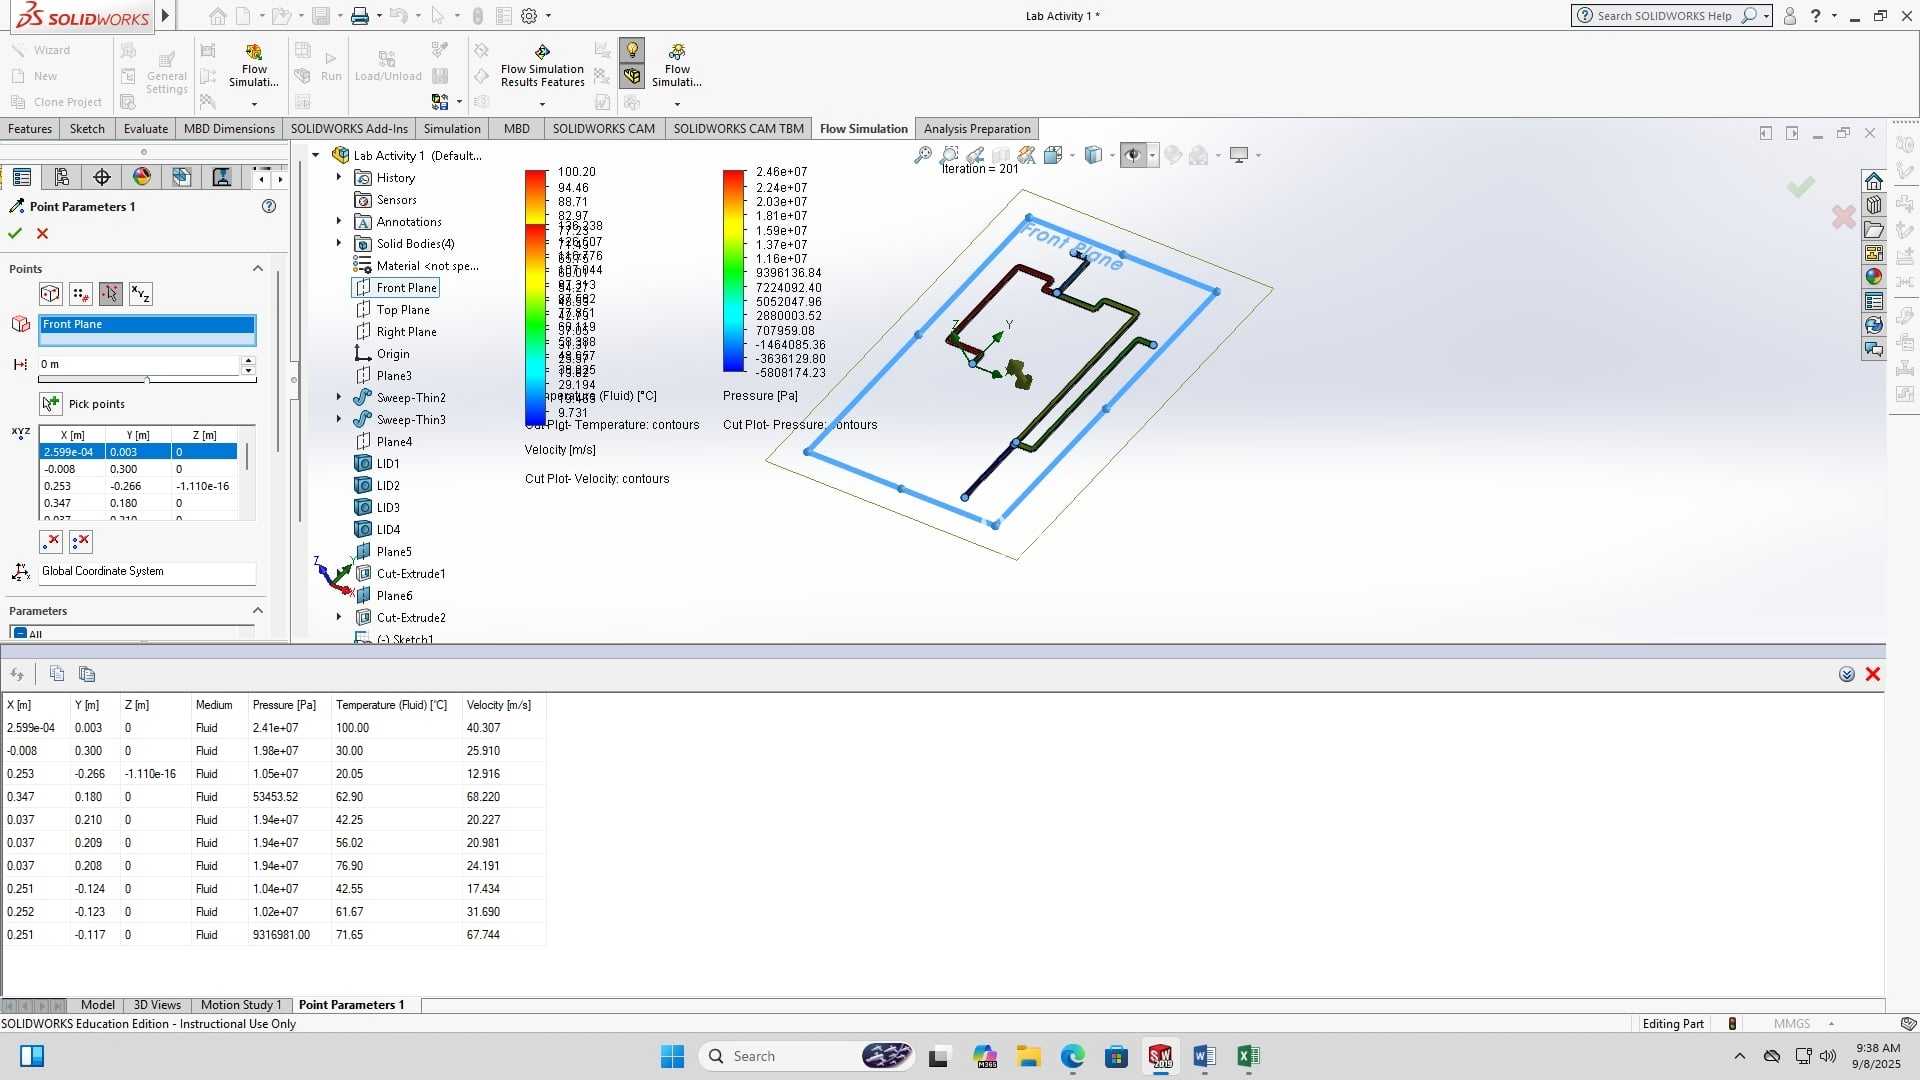
Task: Toggle the lighting bulb button in ribbon
Action: point(632,50)
